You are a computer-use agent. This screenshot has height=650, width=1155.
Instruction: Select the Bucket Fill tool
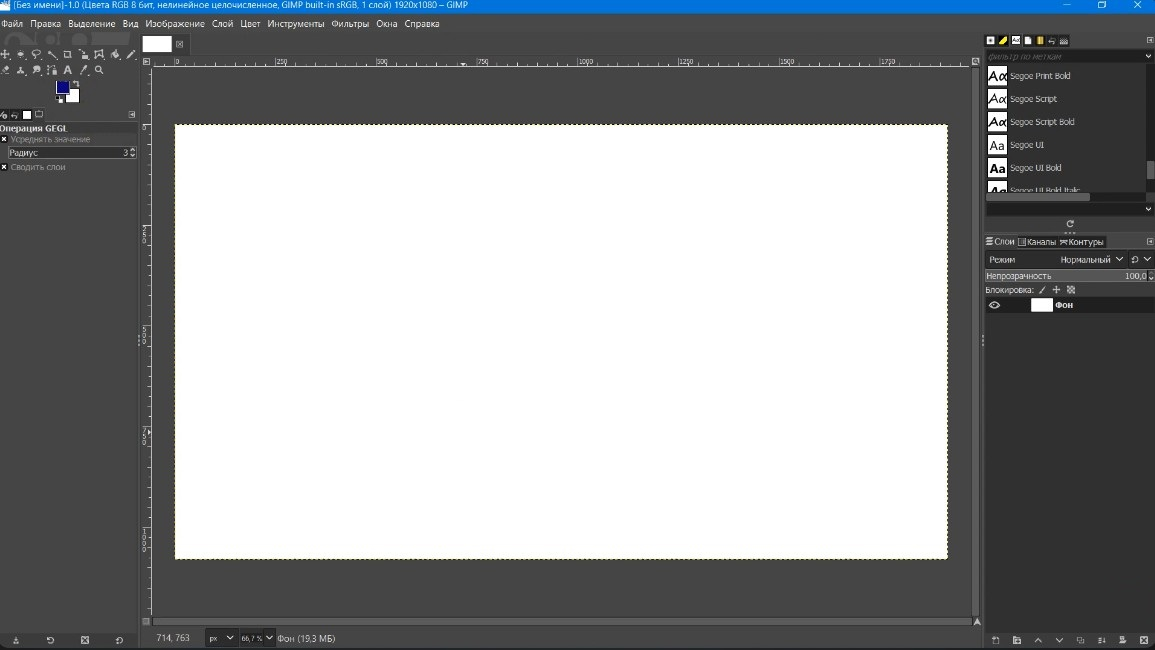pyautogui.click(x=115, y=55)
